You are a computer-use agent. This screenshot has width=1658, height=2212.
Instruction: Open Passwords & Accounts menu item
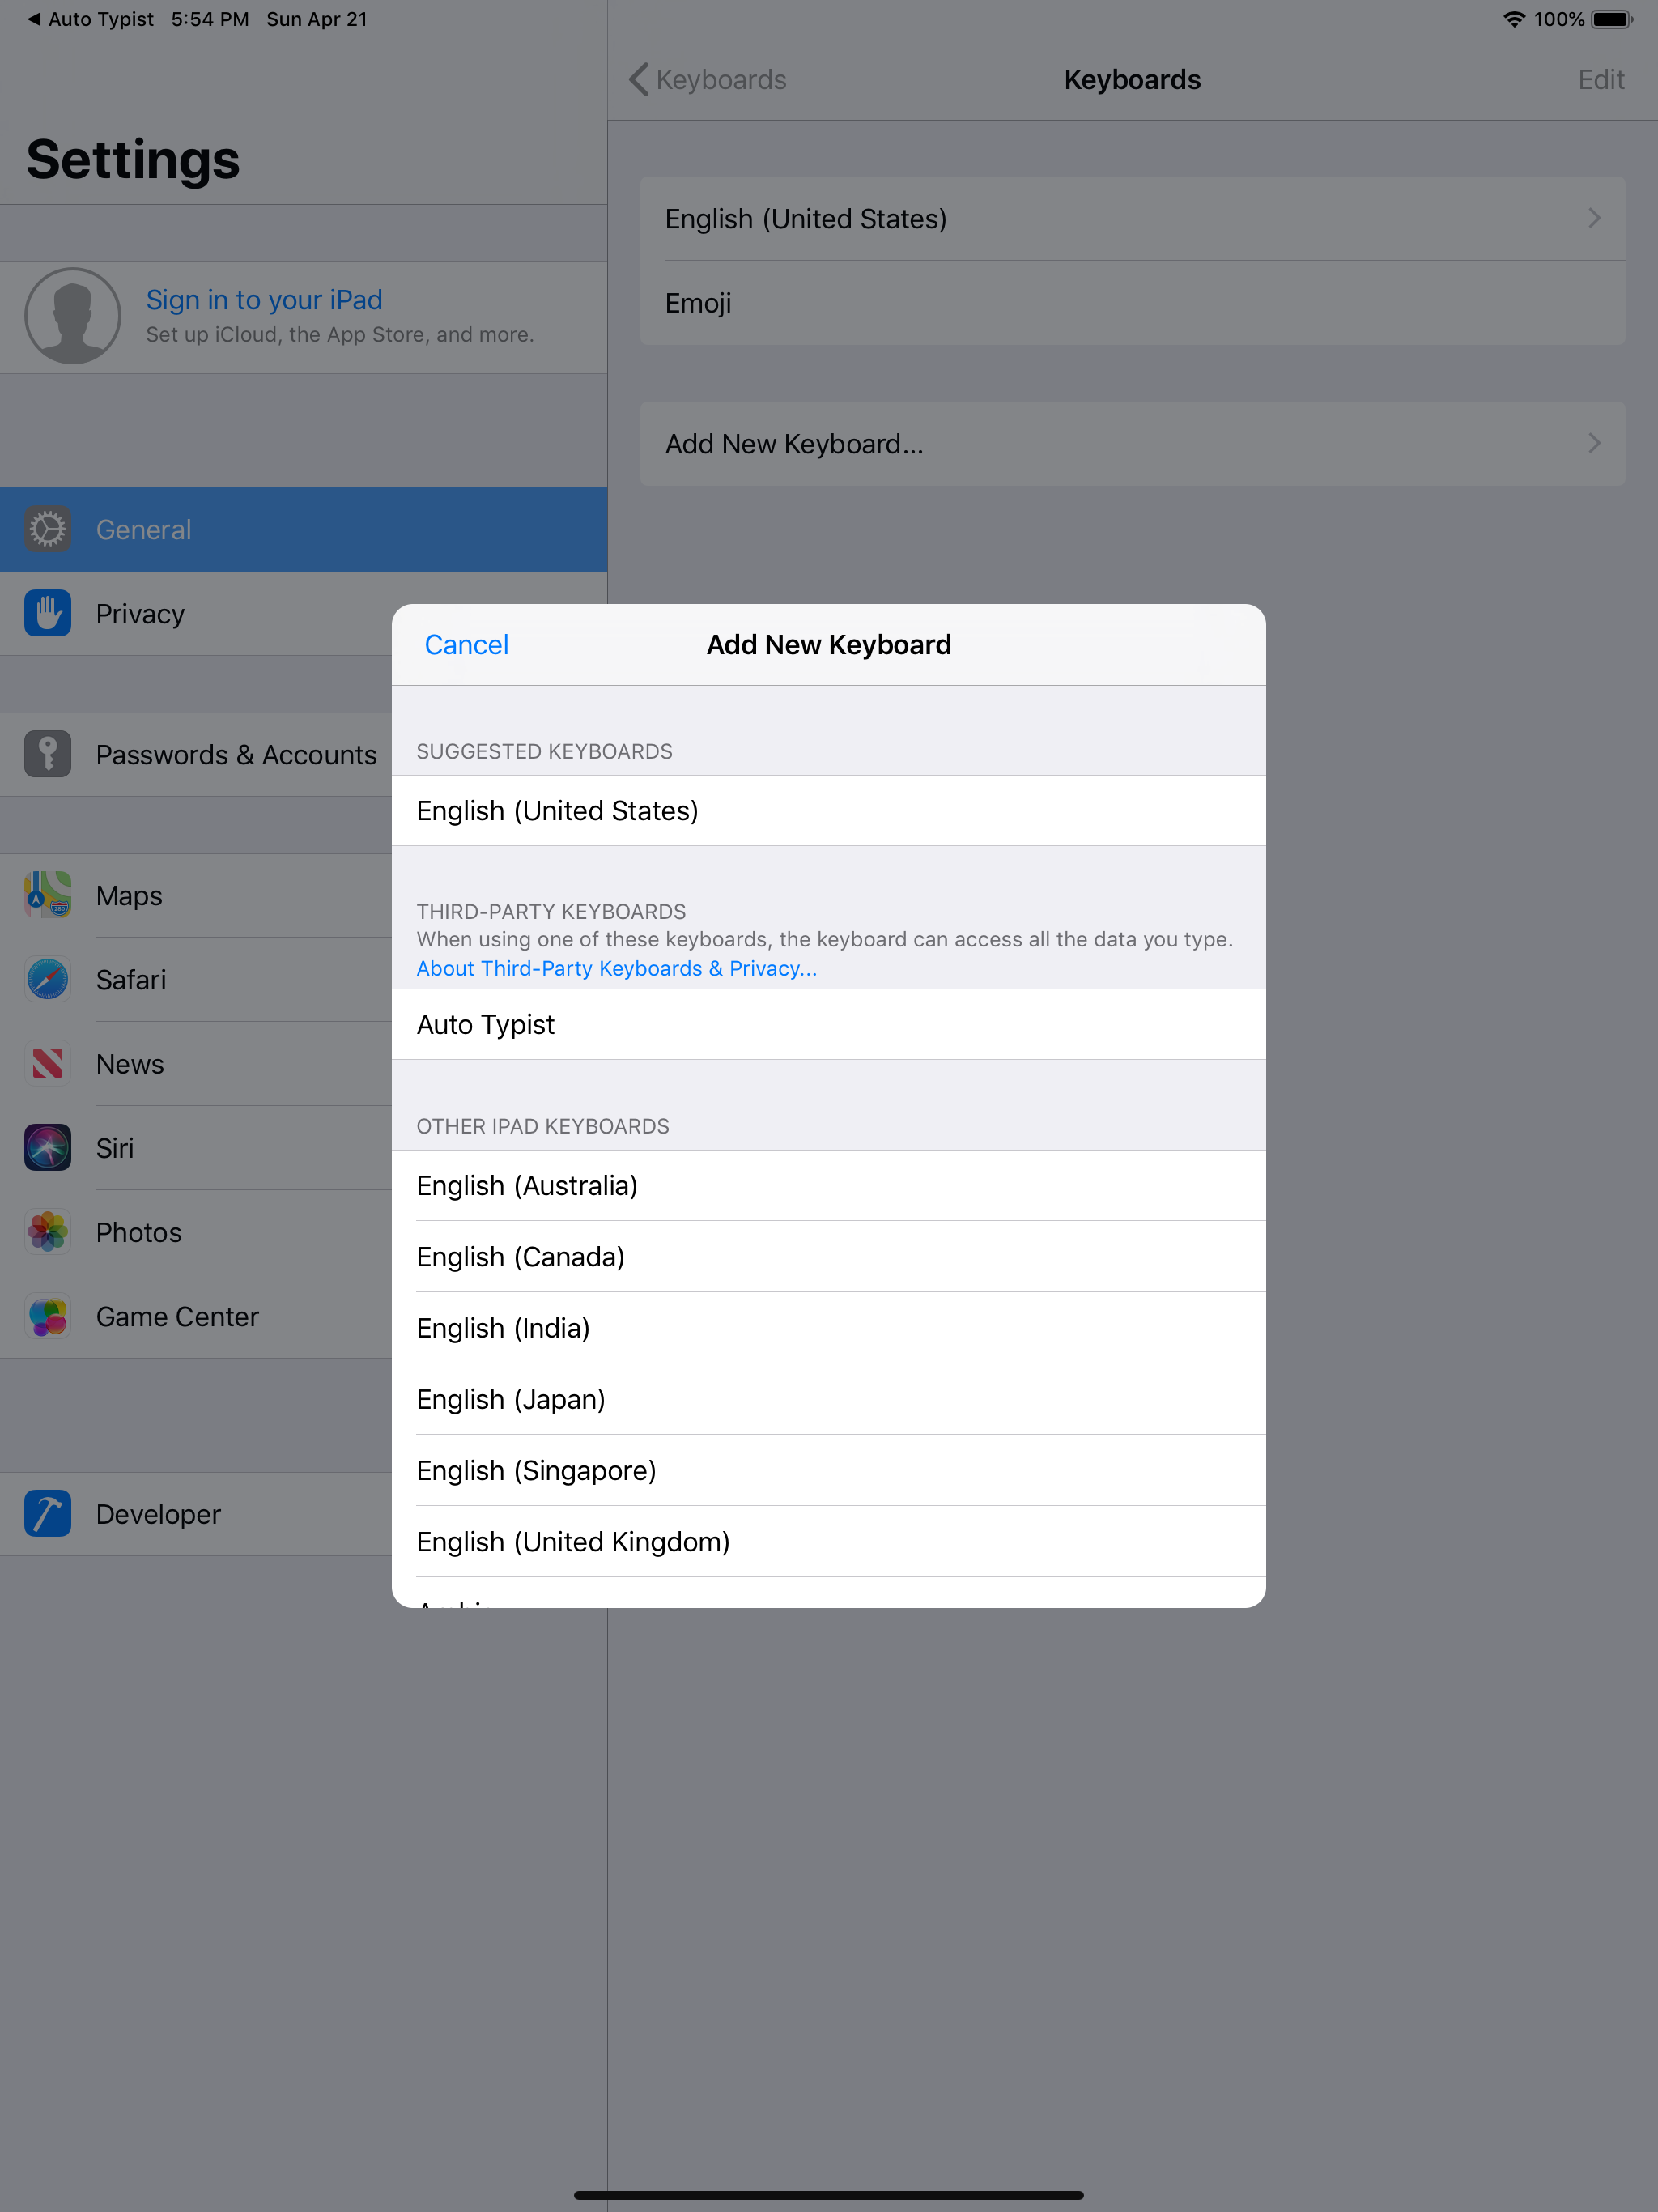pos(196,754)
